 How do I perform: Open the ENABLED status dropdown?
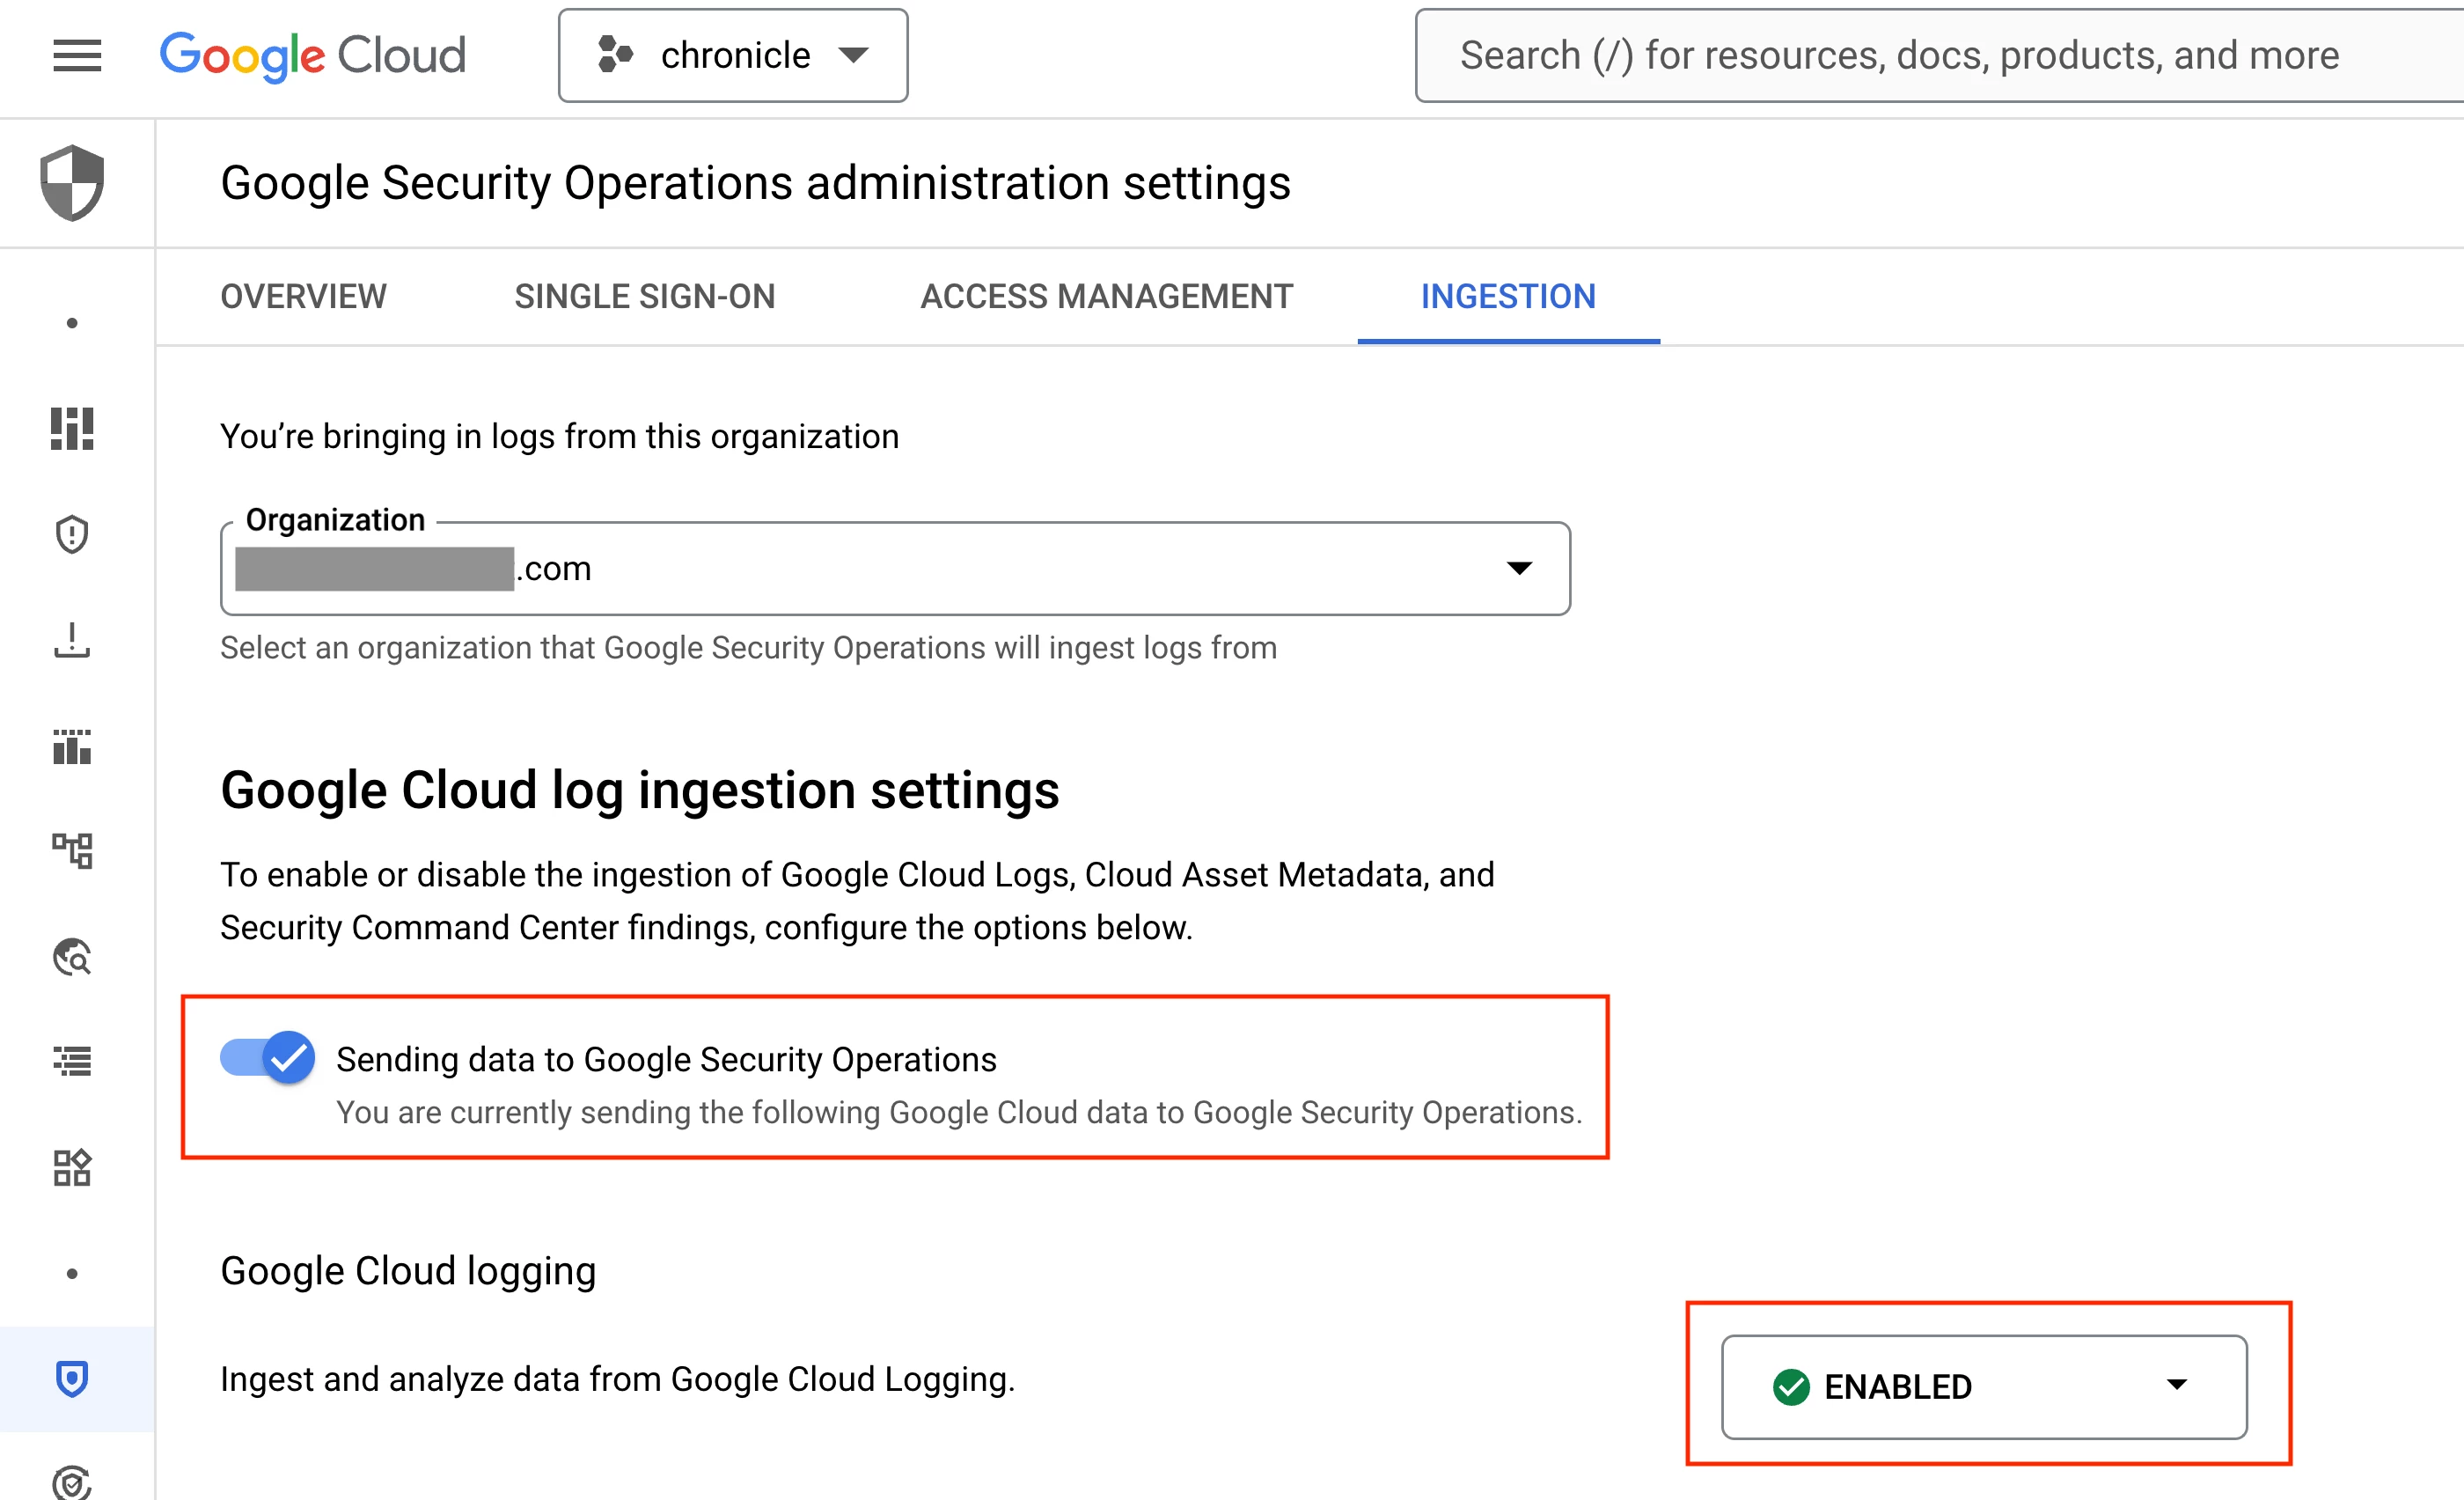pos(1984,1387)
